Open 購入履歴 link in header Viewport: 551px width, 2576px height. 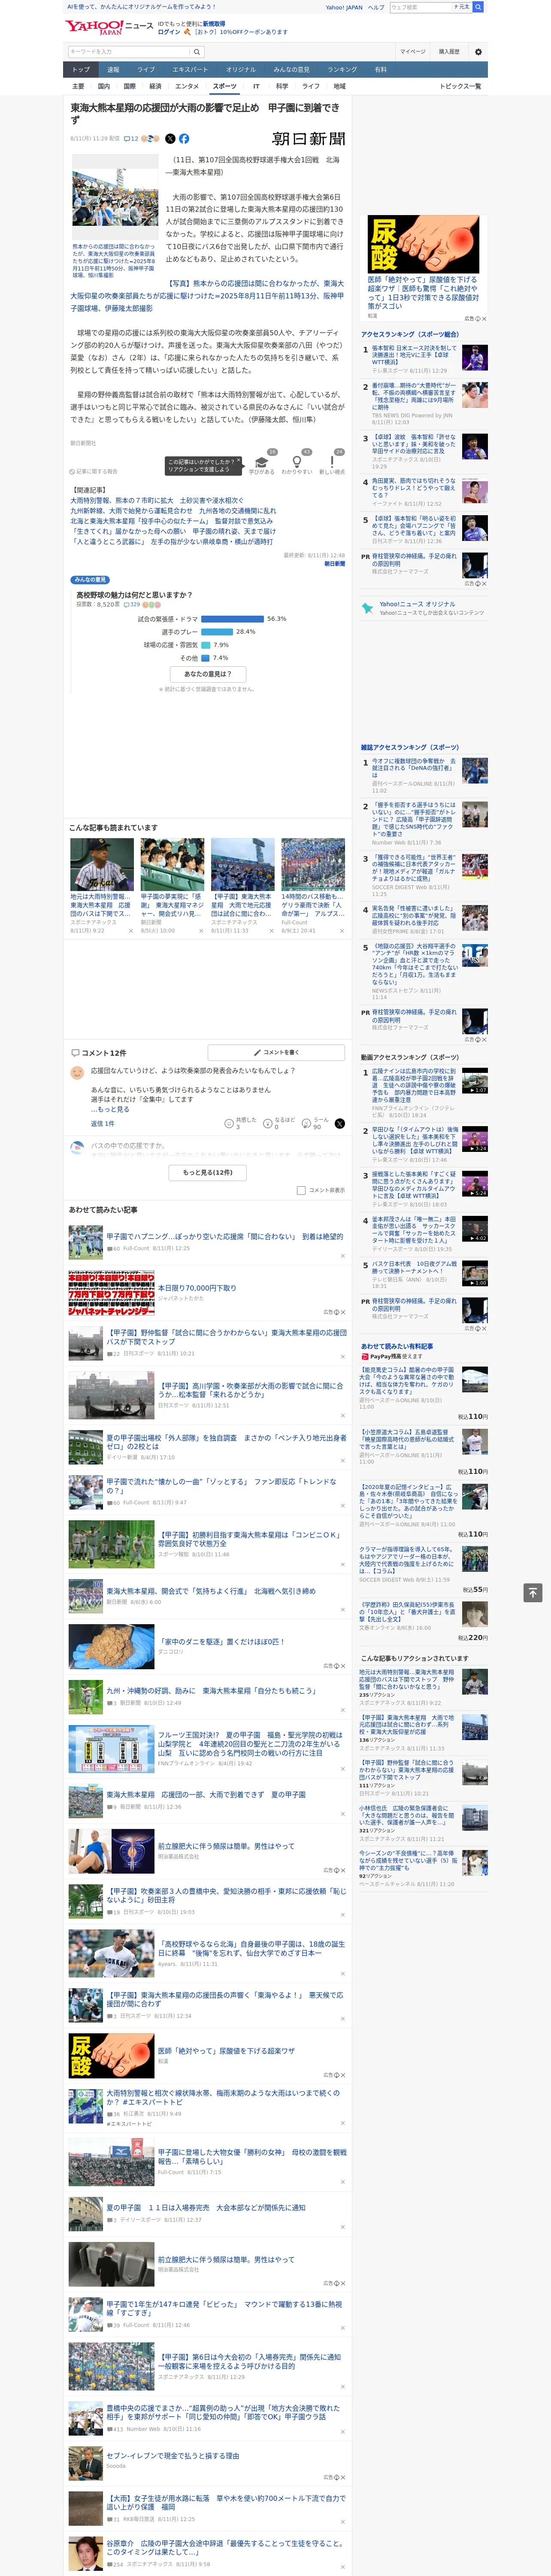[449, 52]
